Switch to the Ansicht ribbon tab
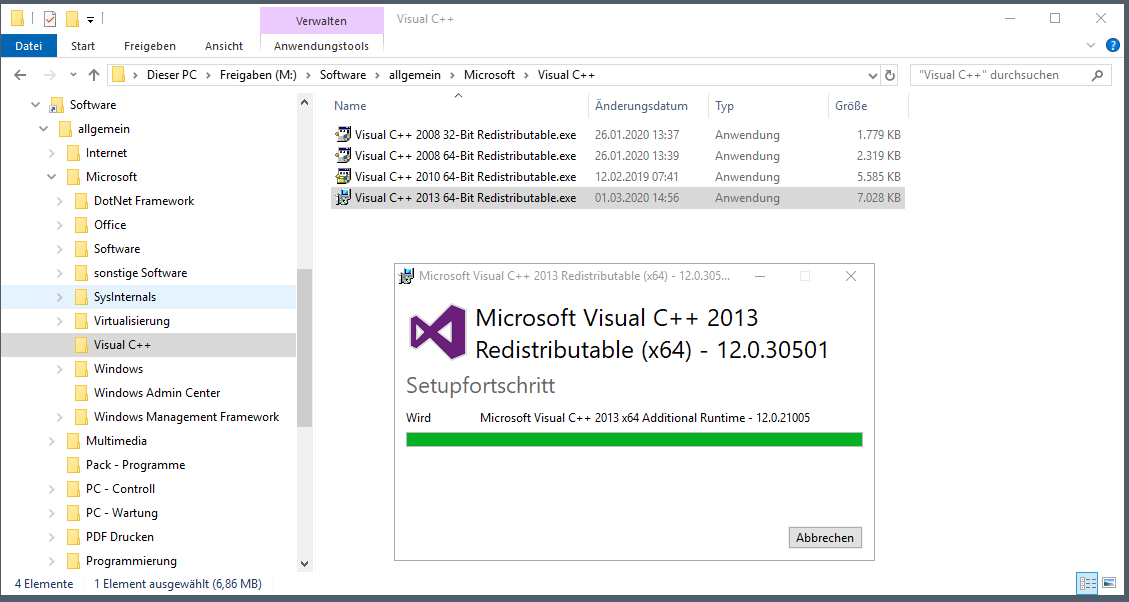Image resolution: width=1129 pixels, height=602 pixels. [224, 45]
